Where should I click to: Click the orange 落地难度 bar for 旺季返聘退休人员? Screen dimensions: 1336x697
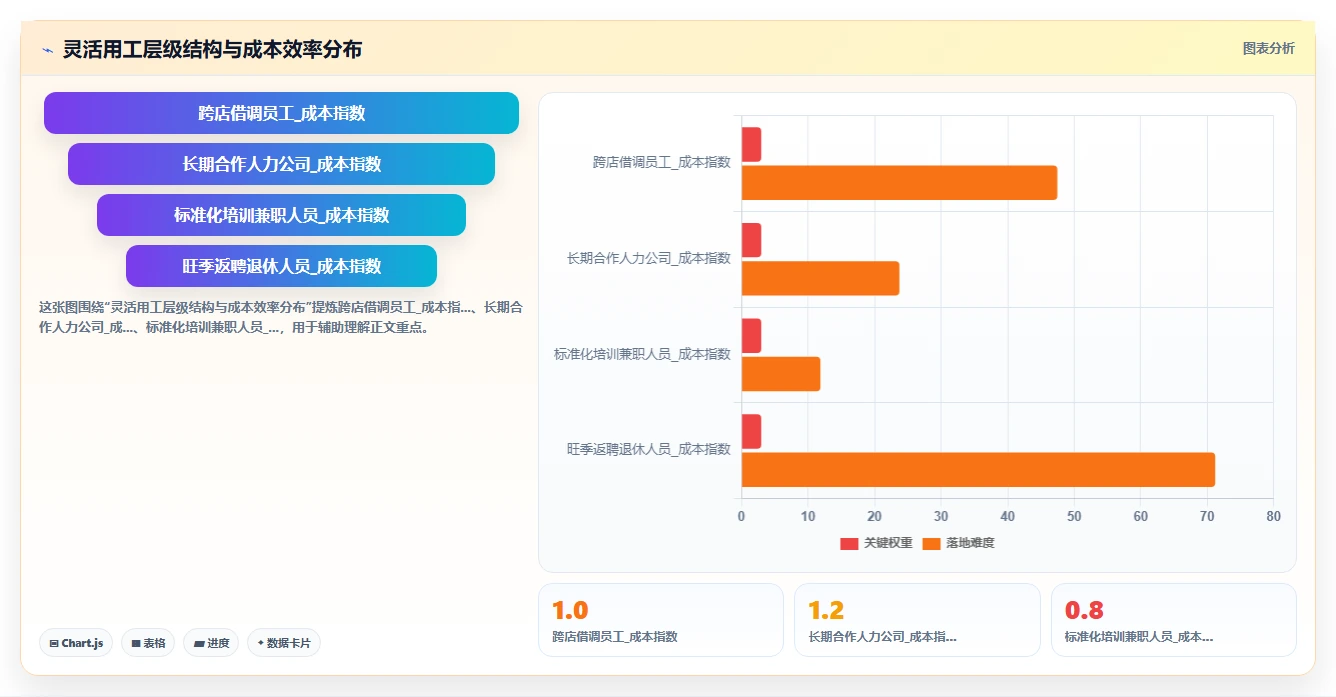(x=978, y=470)
